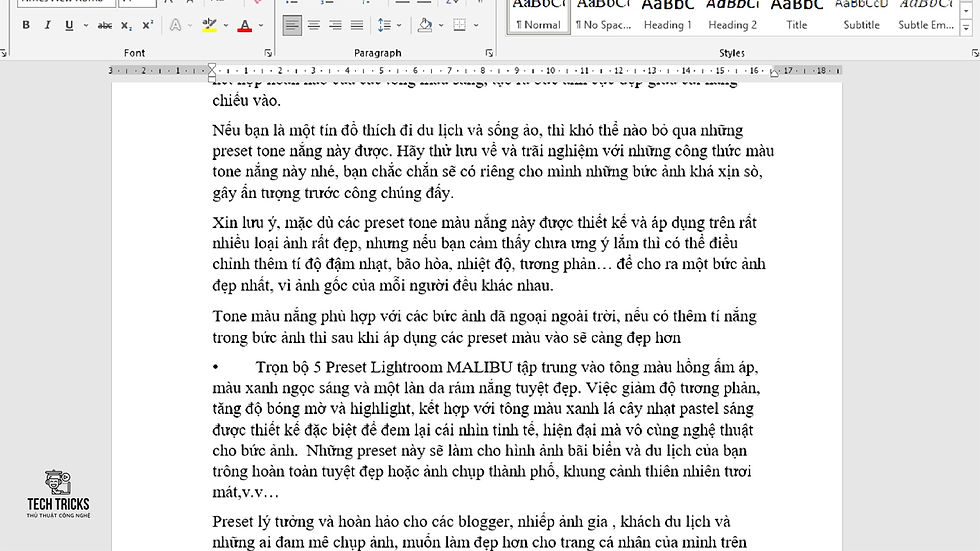Apply red font color
Screen dimensions: 980x551
[x=245, y=25]
